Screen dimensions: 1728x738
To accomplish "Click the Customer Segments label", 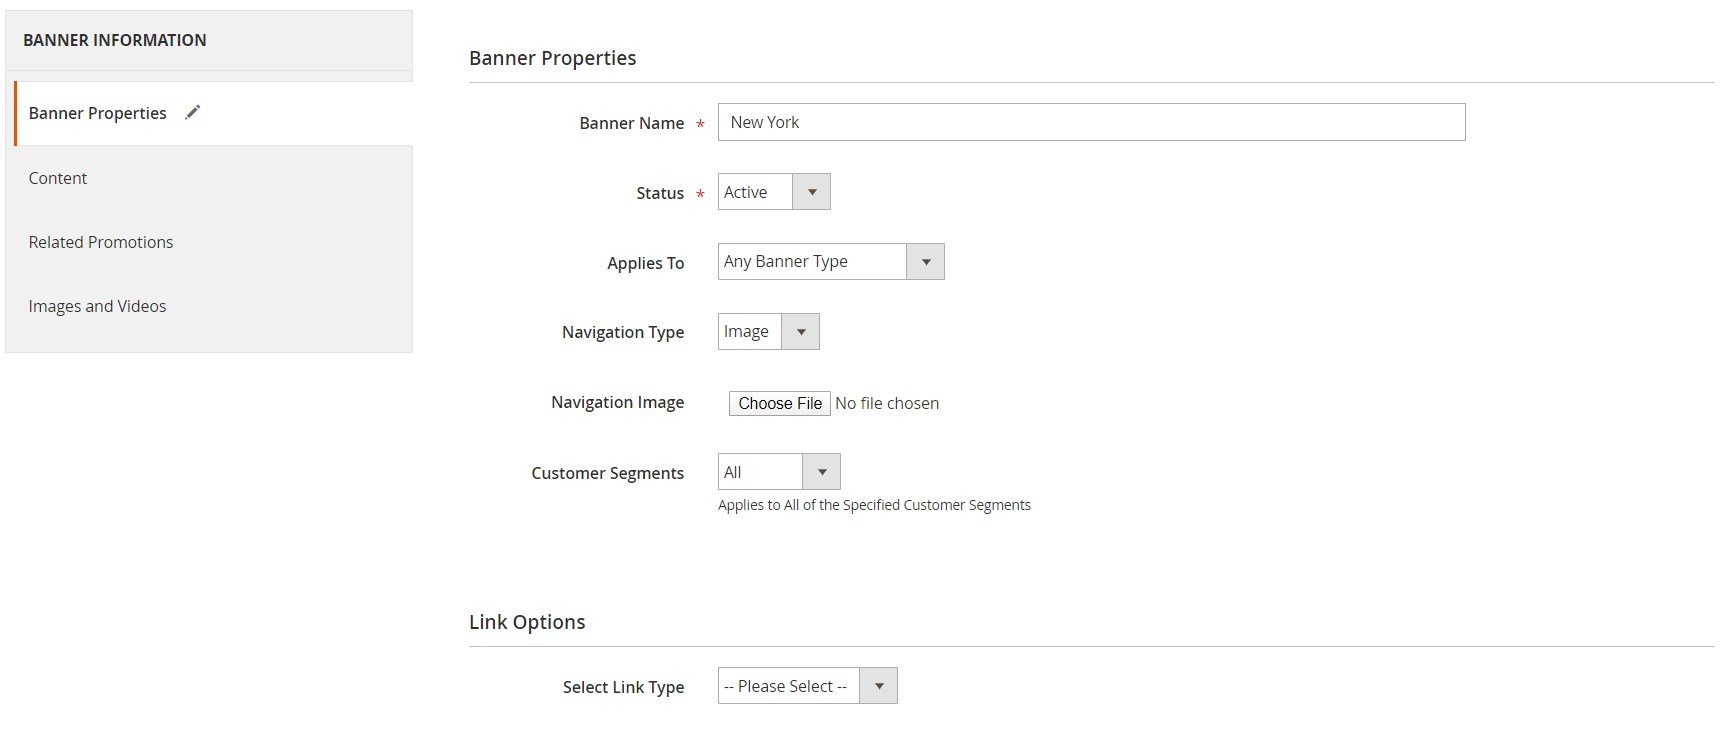I will tap(608, 473).
